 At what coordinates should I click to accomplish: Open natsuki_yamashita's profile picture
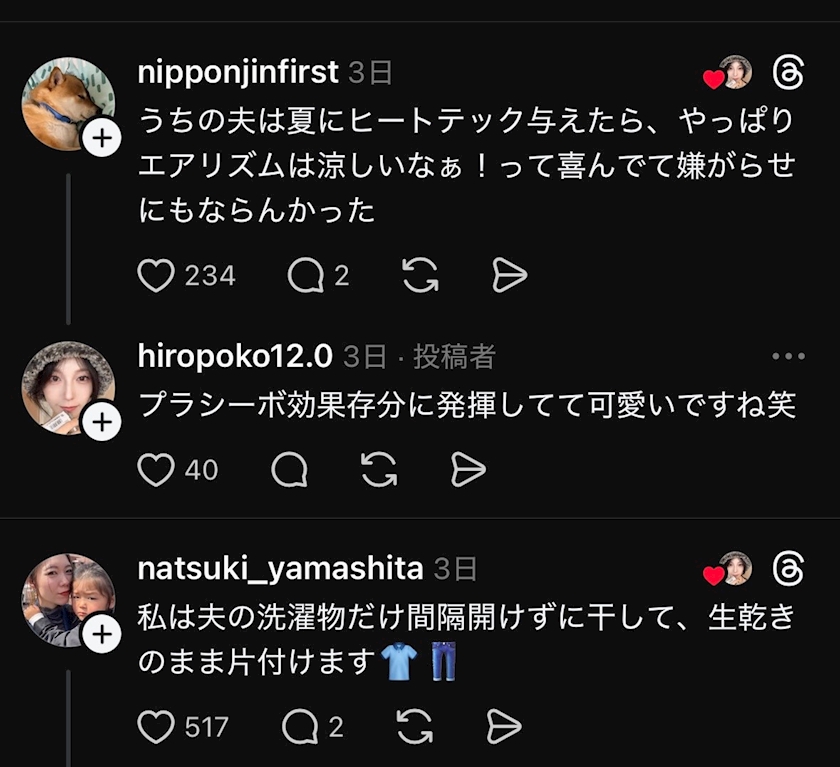click(x=66, y=598)
